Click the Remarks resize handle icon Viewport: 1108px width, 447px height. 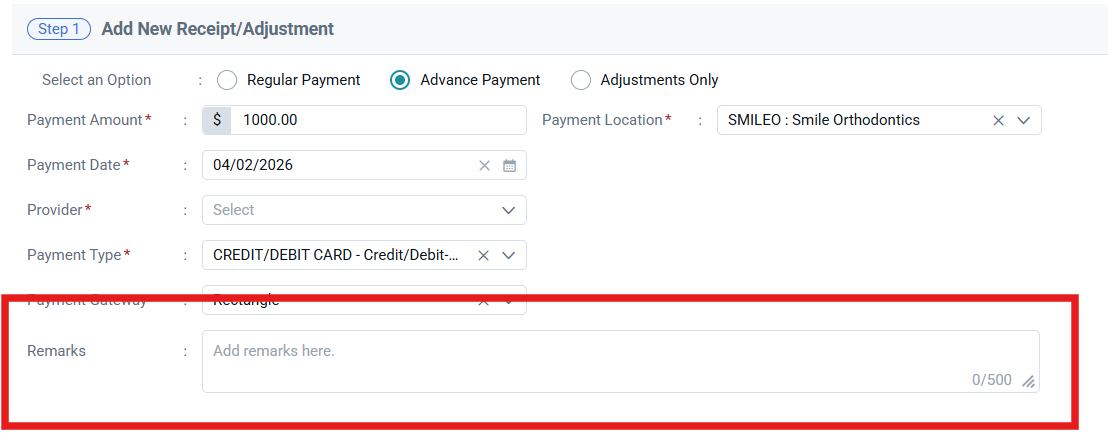(x=1028, y=381)
